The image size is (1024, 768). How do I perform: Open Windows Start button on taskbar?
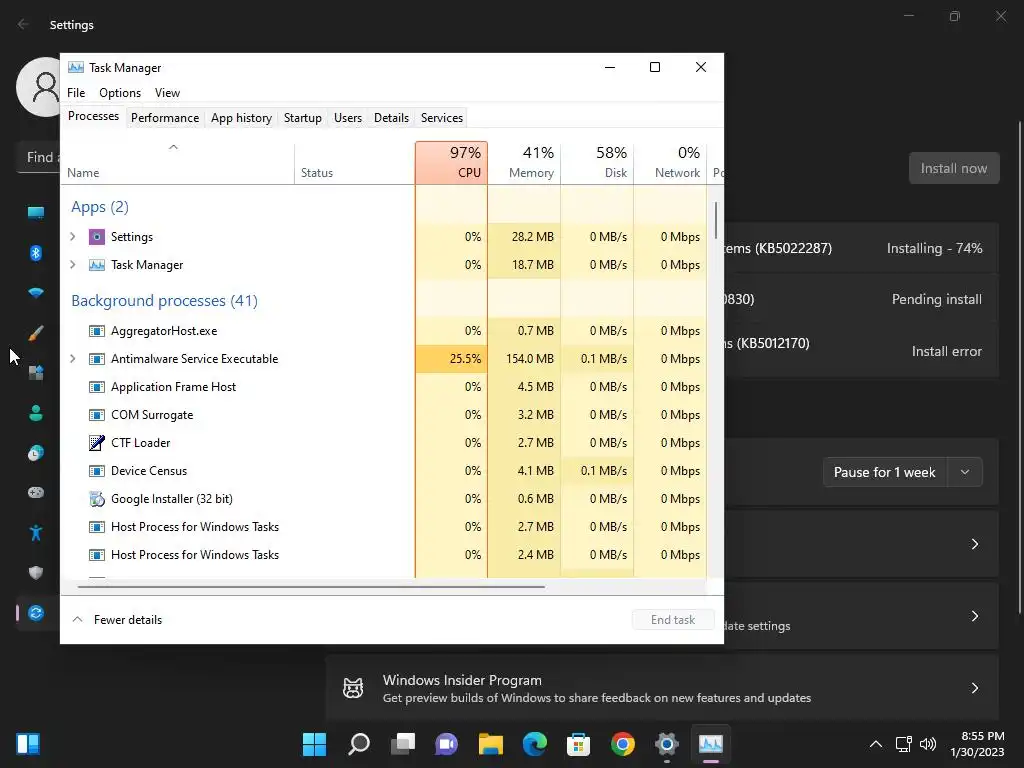pos(314,744)
